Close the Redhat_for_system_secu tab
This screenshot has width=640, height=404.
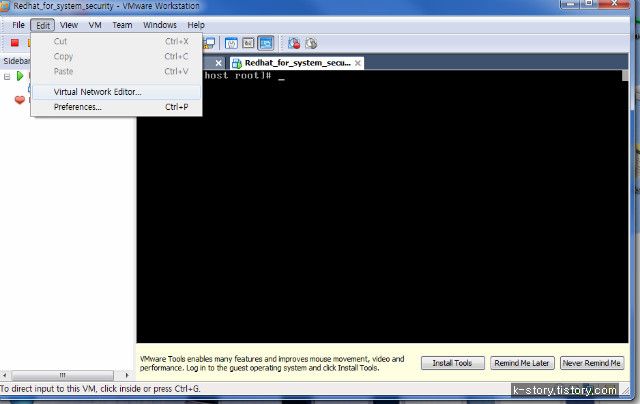click(x=358, y=63)
